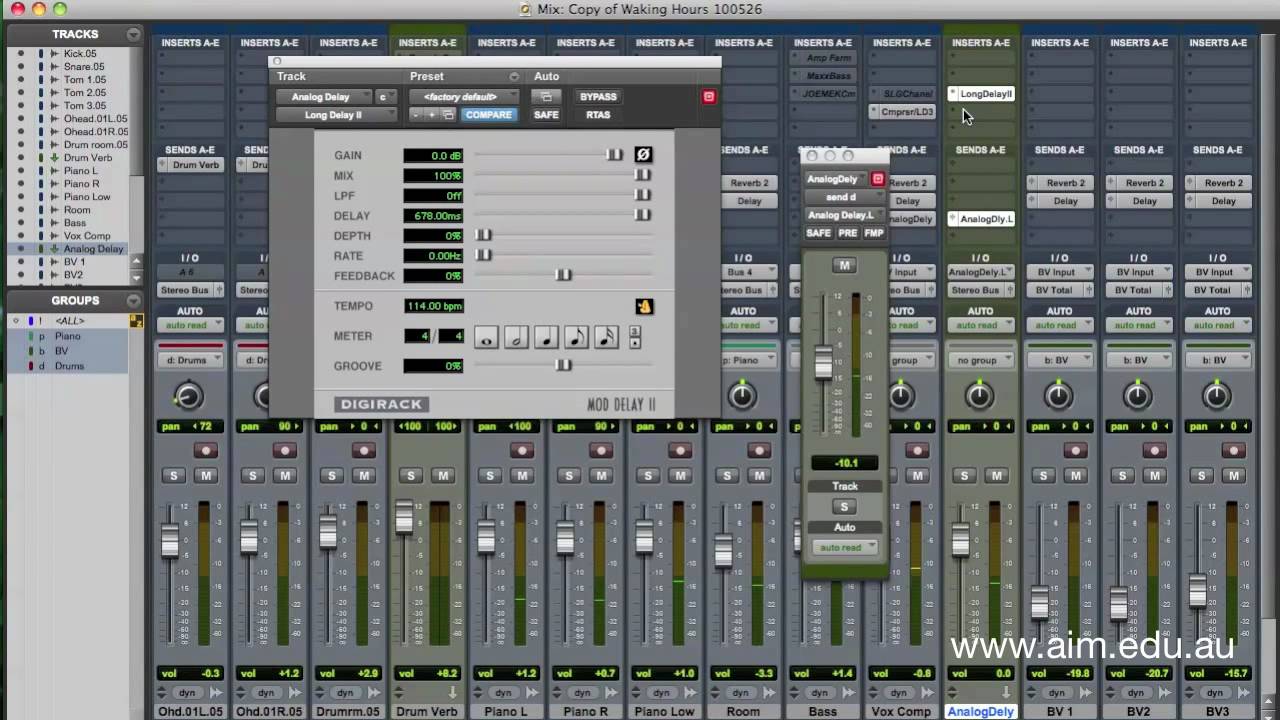Select Drums group in Groups list
Viewport: 1280px width, 720px height.
69,366
